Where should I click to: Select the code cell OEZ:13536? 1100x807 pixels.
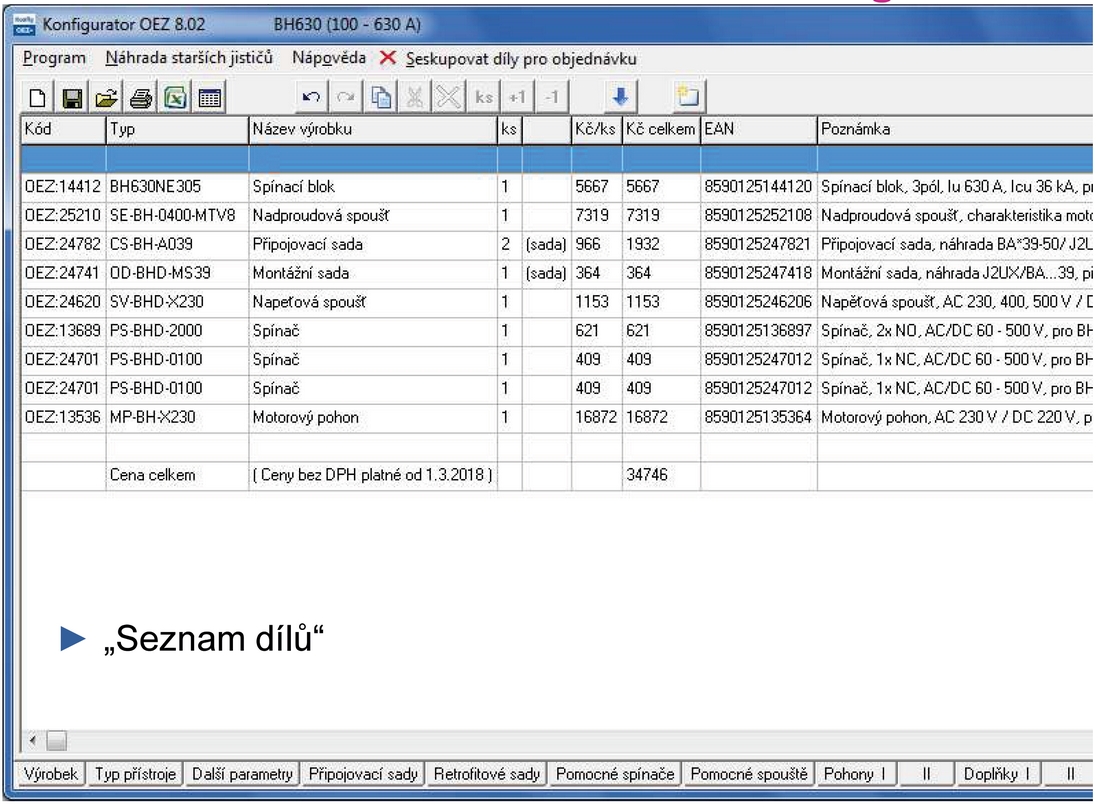(x=63, y=417)
